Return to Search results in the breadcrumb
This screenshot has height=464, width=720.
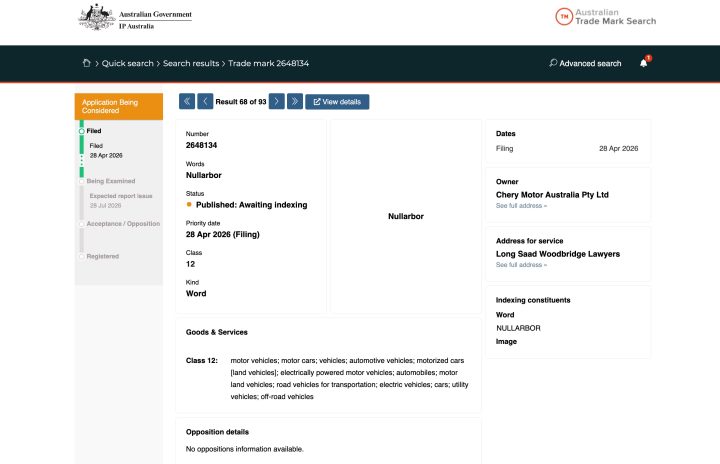coord(191,63)
